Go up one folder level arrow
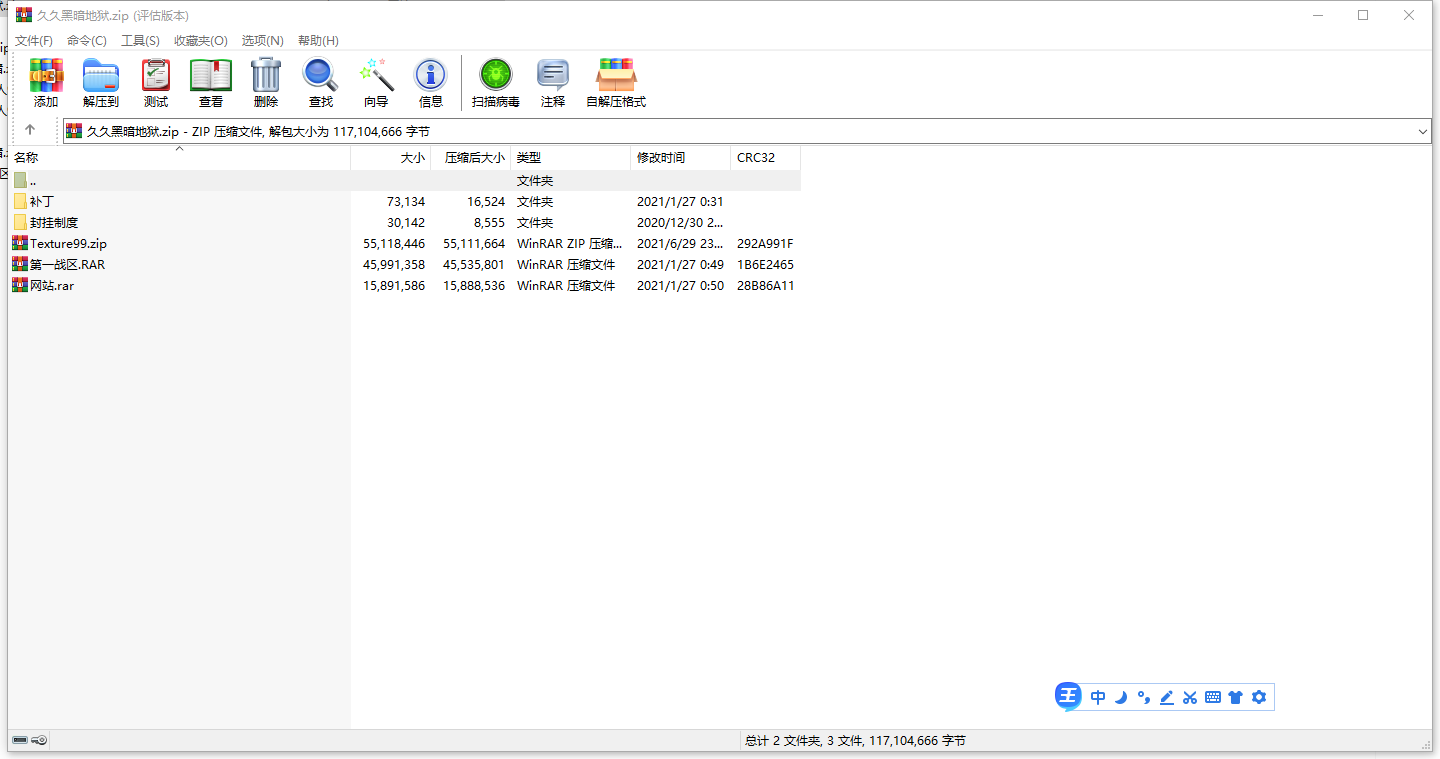 30,130
